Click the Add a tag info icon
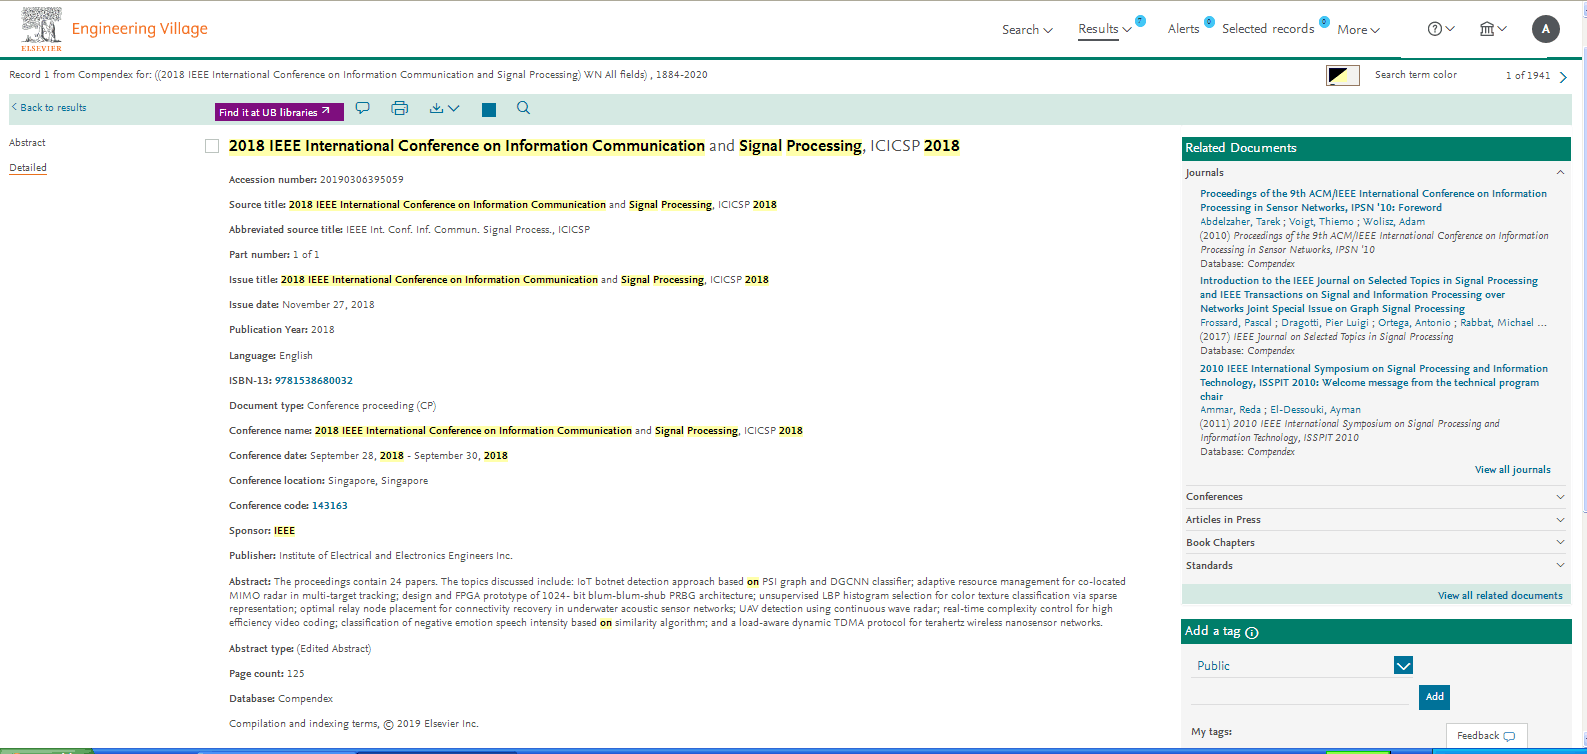Screen dimensions: 1587x754 pyautogui.click(x=1252, y=632)
